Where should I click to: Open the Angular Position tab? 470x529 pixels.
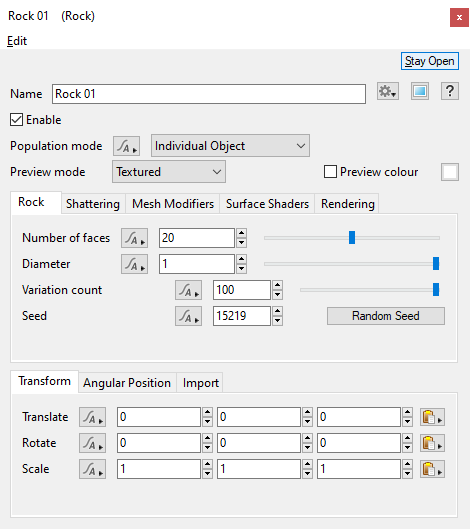[127, 383]
